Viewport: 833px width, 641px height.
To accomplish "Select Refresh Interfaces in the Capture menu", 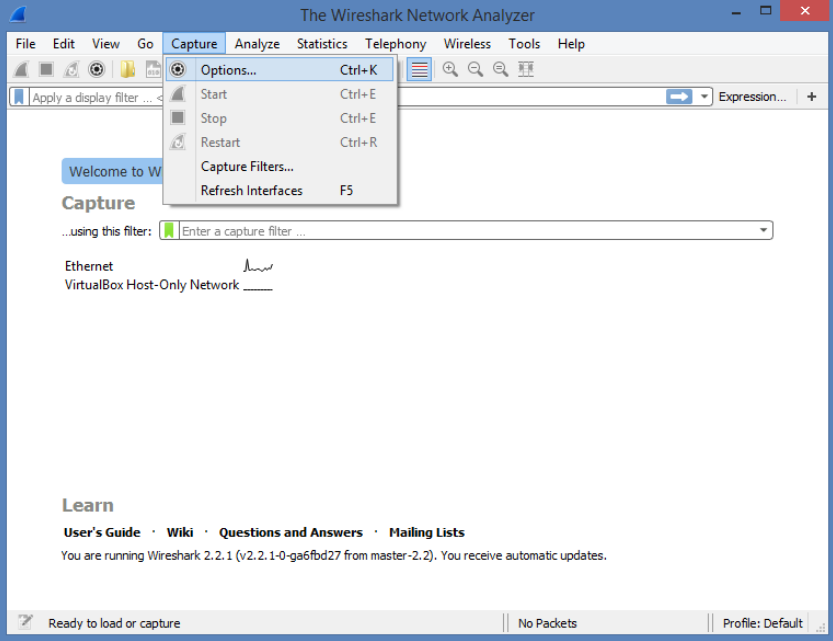I will (x=280, y=190).
